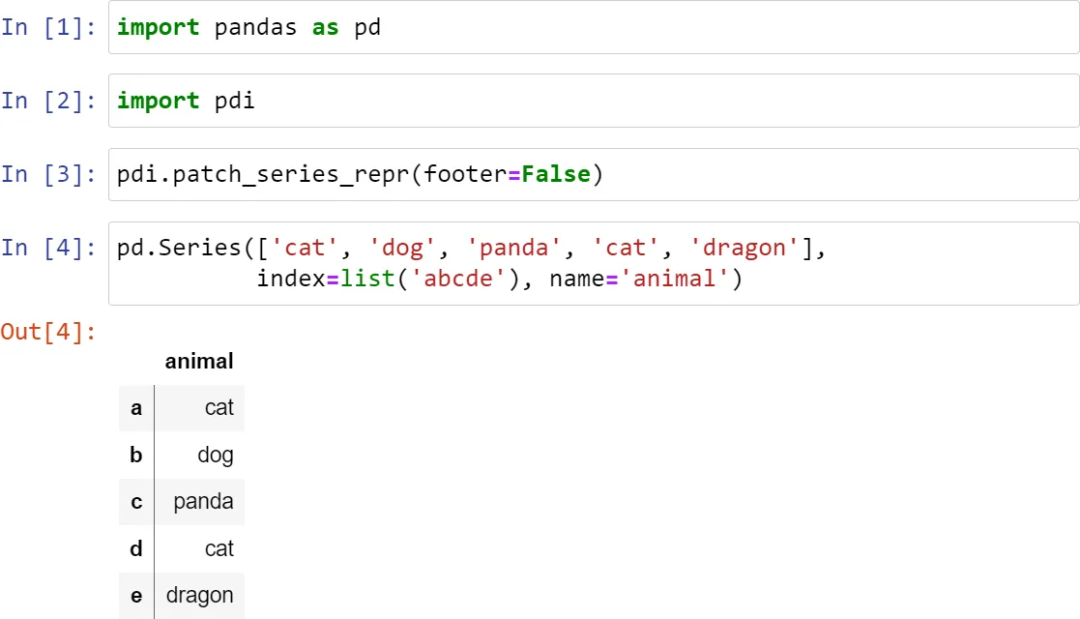The width and height of the screenshot is (1080, 619).
Task: Focus the 'import pdi' code cell
Action: click(593, 101)
